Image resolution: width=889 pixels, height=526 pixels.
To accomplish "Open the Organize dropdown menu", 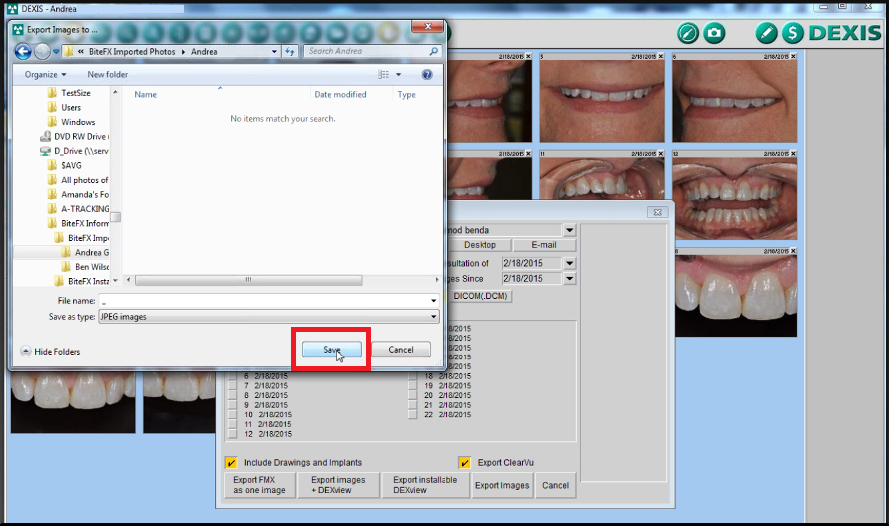I will (x=46, y=75).
